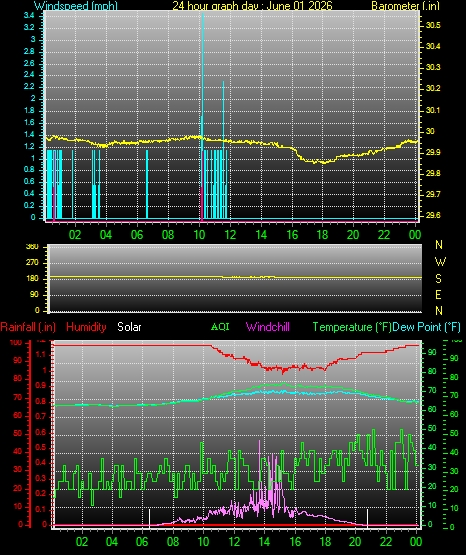
Task: Click the Windchill legend label
Action: coord(268,327)
